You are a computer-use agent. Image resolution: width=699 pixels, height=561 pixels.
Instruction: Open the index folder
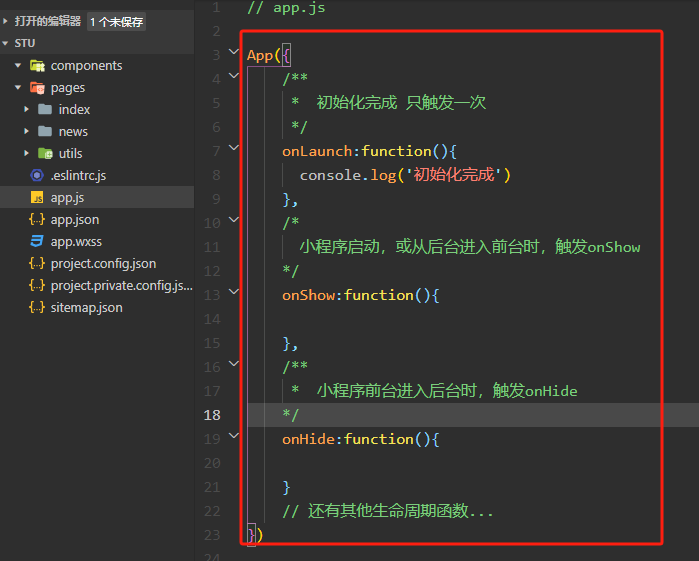click(x=74, y=109)
